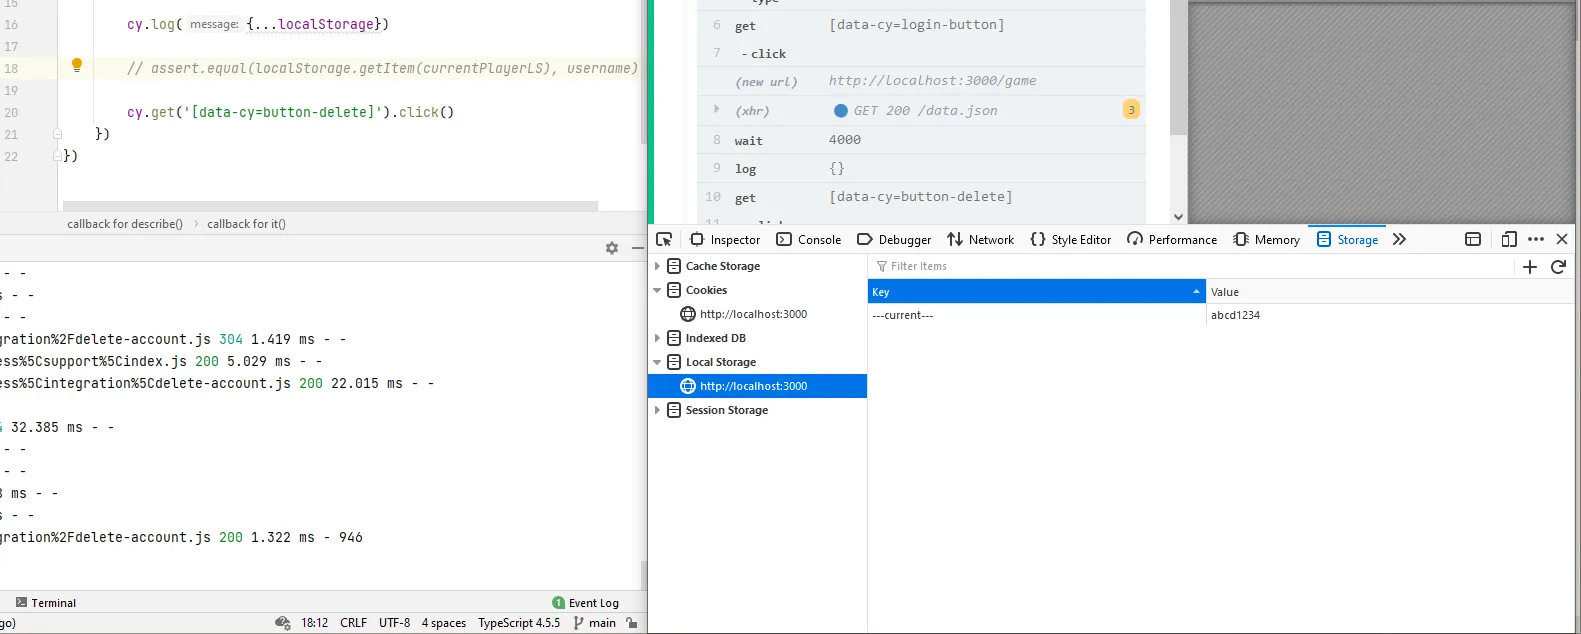Click the 18:12 cursor position indicator
This screenshot has width=1581, height=634.
(x=315, y=623)
